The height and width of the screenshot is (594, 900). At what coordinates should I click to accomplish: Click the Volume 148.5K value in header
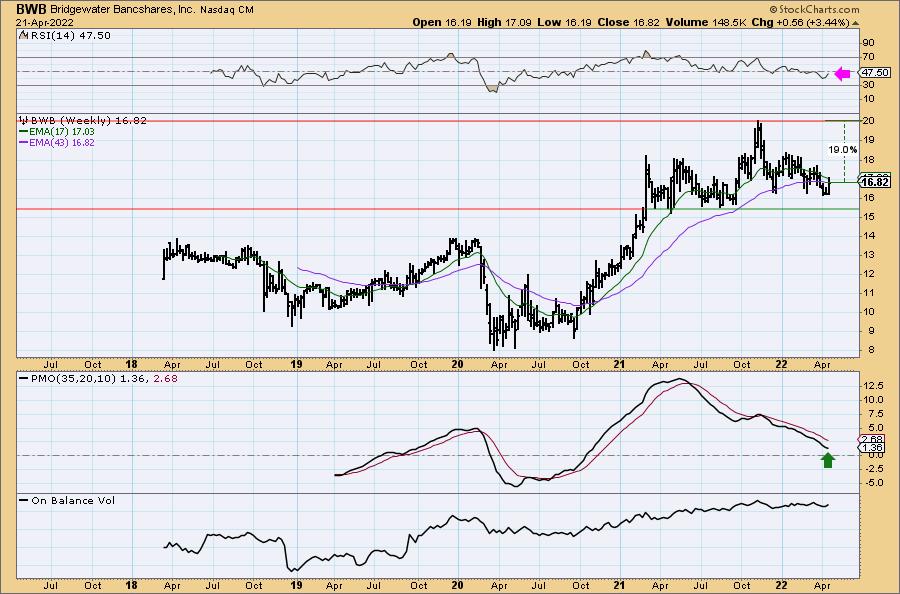click(706, 22)
